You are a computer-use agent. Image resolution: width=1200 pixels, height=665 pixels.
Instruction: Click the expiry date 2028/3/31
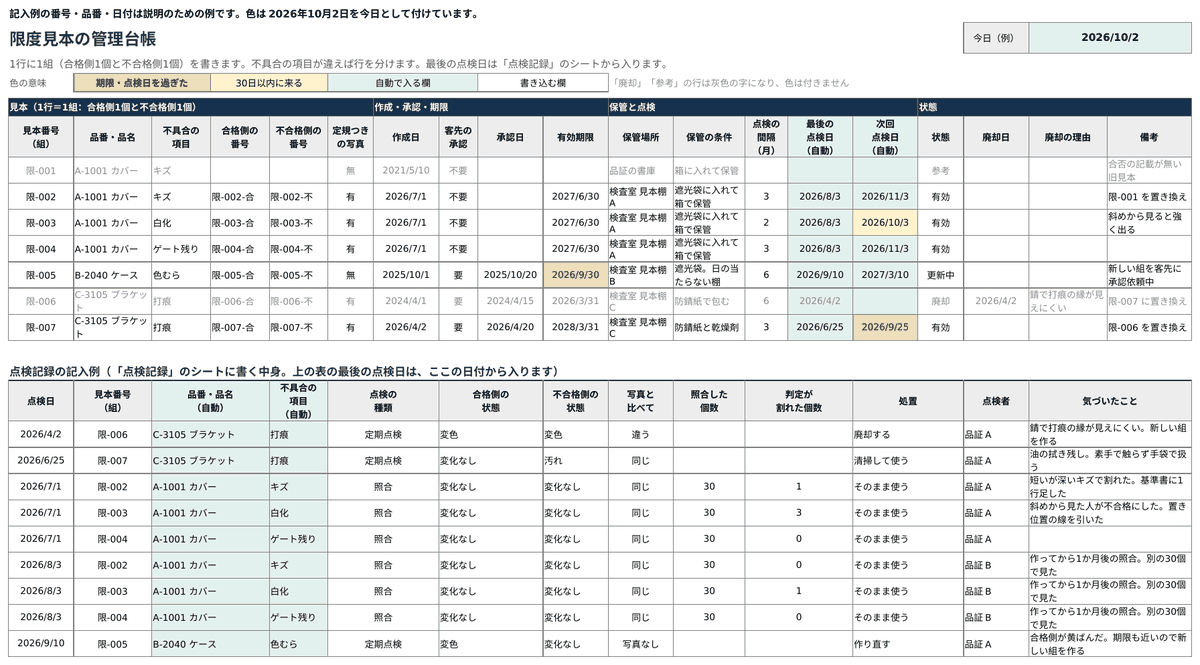[x=575, y=327]
